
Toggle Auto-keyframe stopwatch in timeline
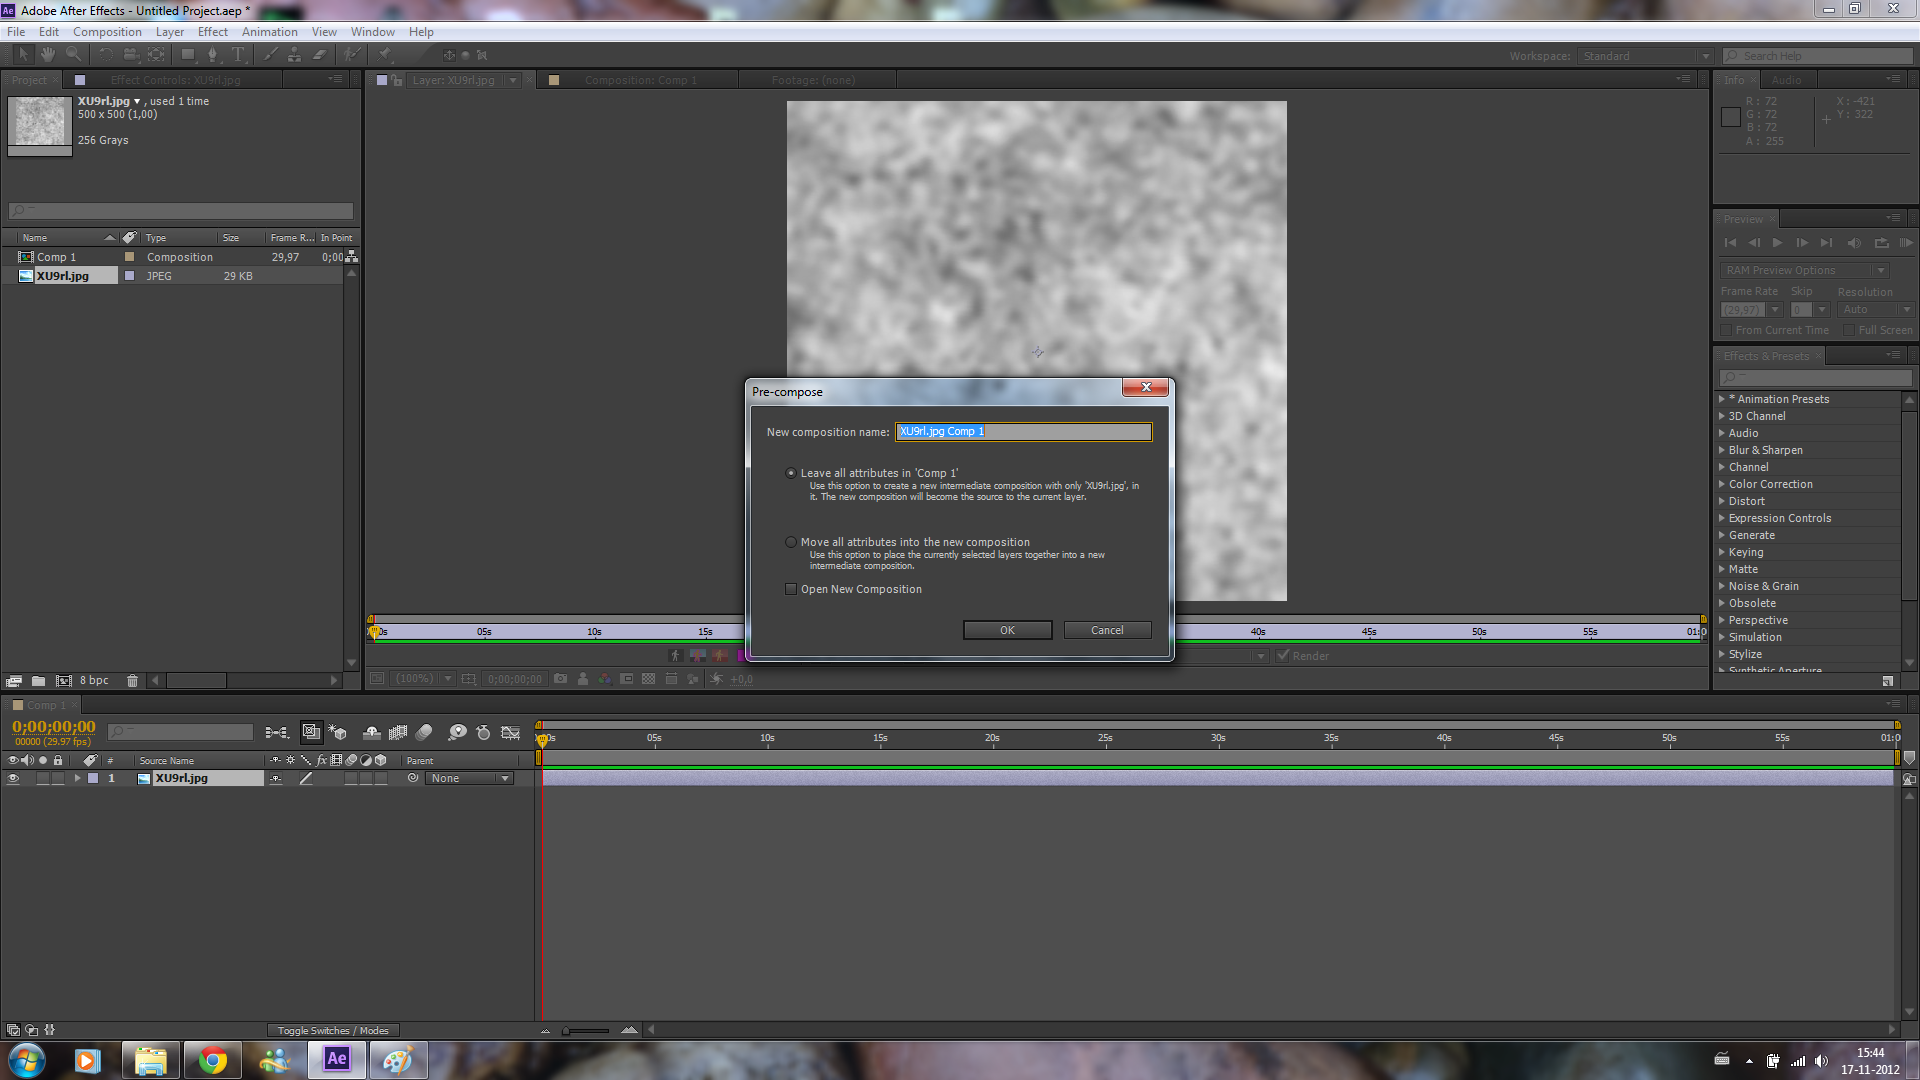483,733
